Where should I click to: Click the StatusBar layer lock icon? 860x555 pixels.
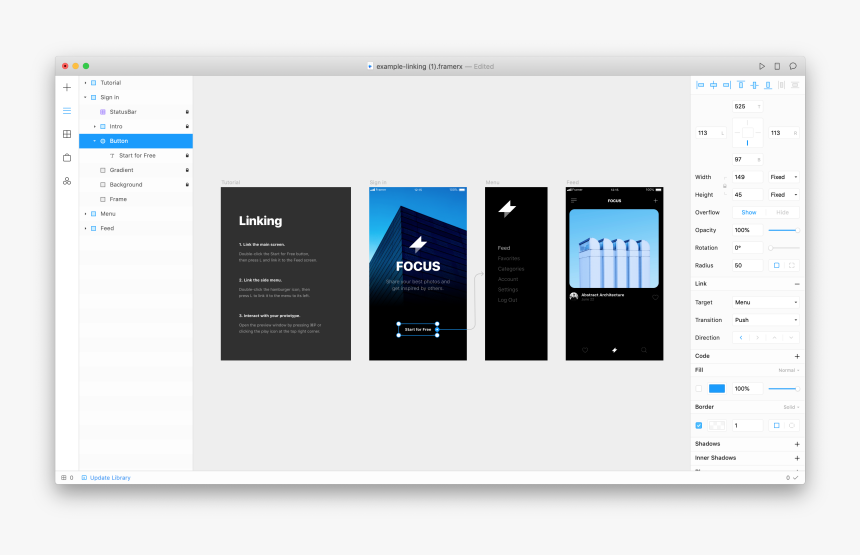187,112
